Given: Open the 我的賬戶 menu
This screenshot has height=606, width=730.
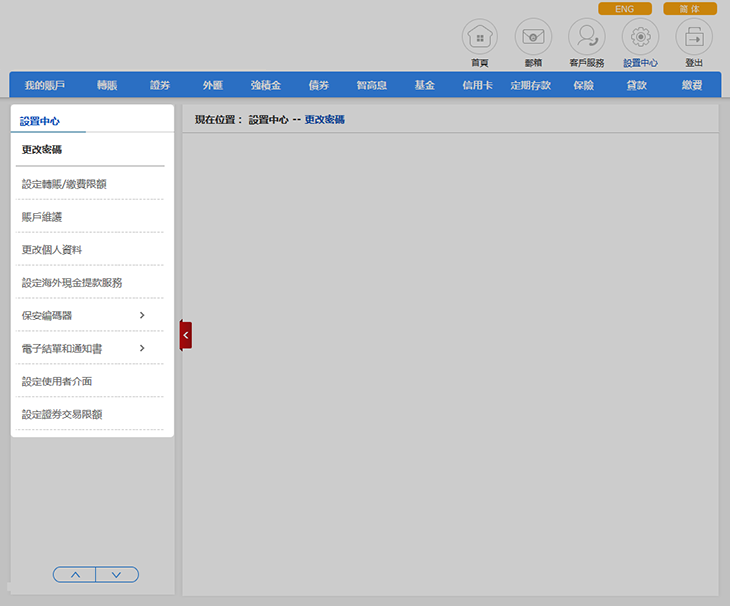Looking at the screenshot, I should tap(45, 85).
